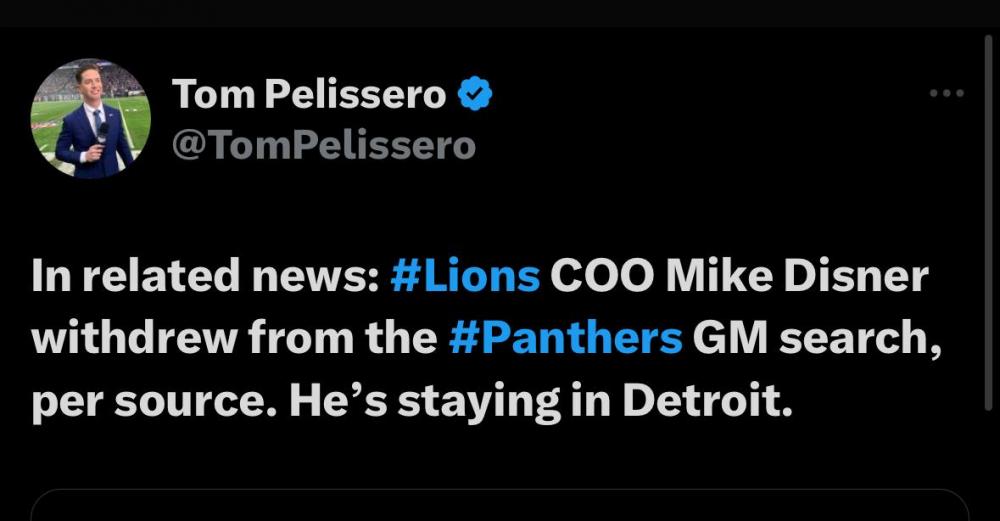Click the dark bar above the tweet

click(x=500, y=12)
